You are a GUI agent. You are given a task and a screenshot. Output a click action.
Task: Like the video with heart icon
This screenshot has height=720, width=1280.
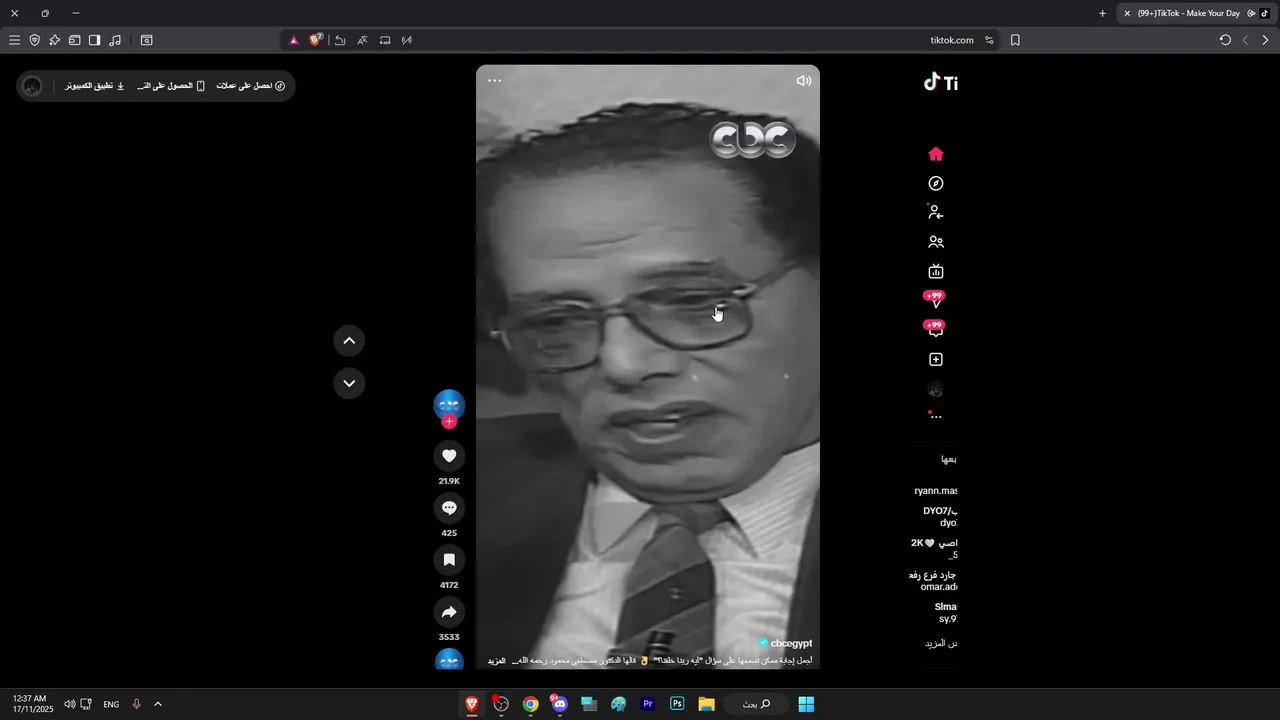coord(449,456)
